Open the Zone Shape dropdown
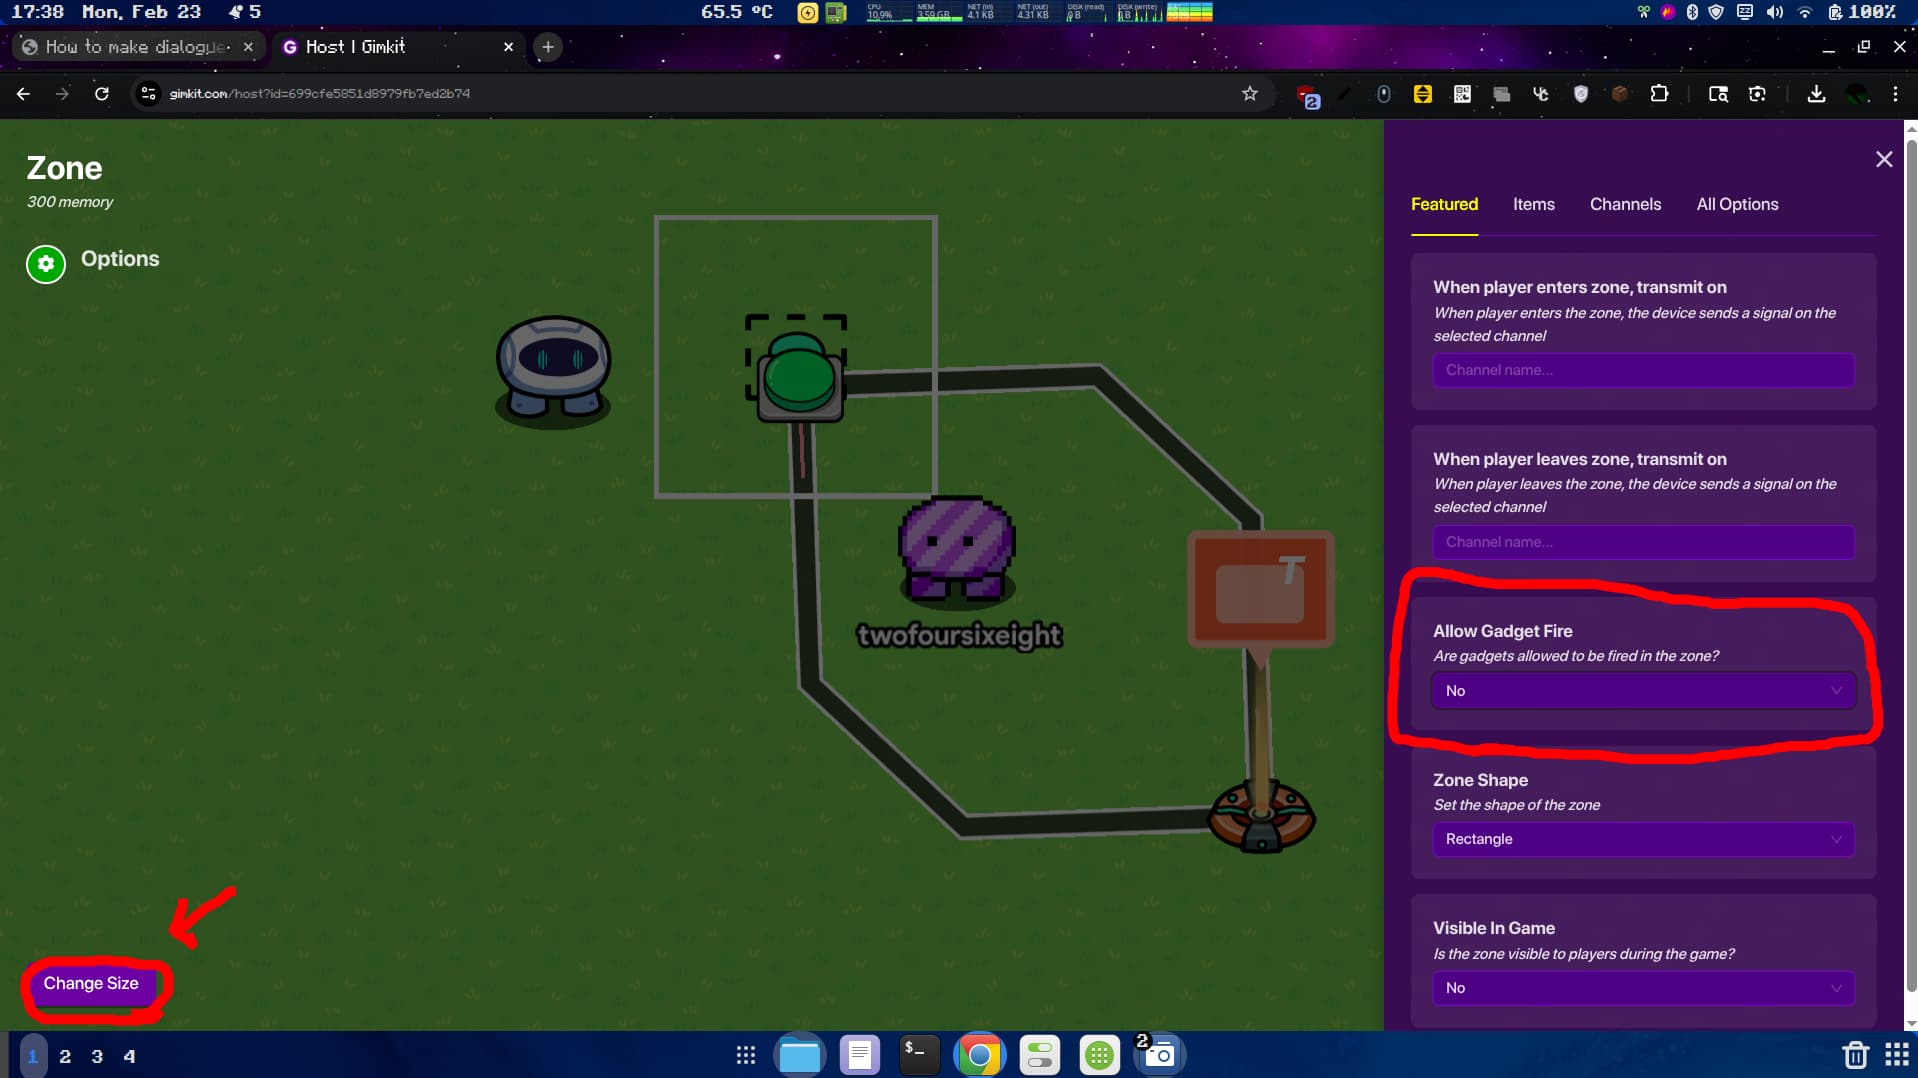Viewport: 1918px width, 1078px height. [1642, 839]
